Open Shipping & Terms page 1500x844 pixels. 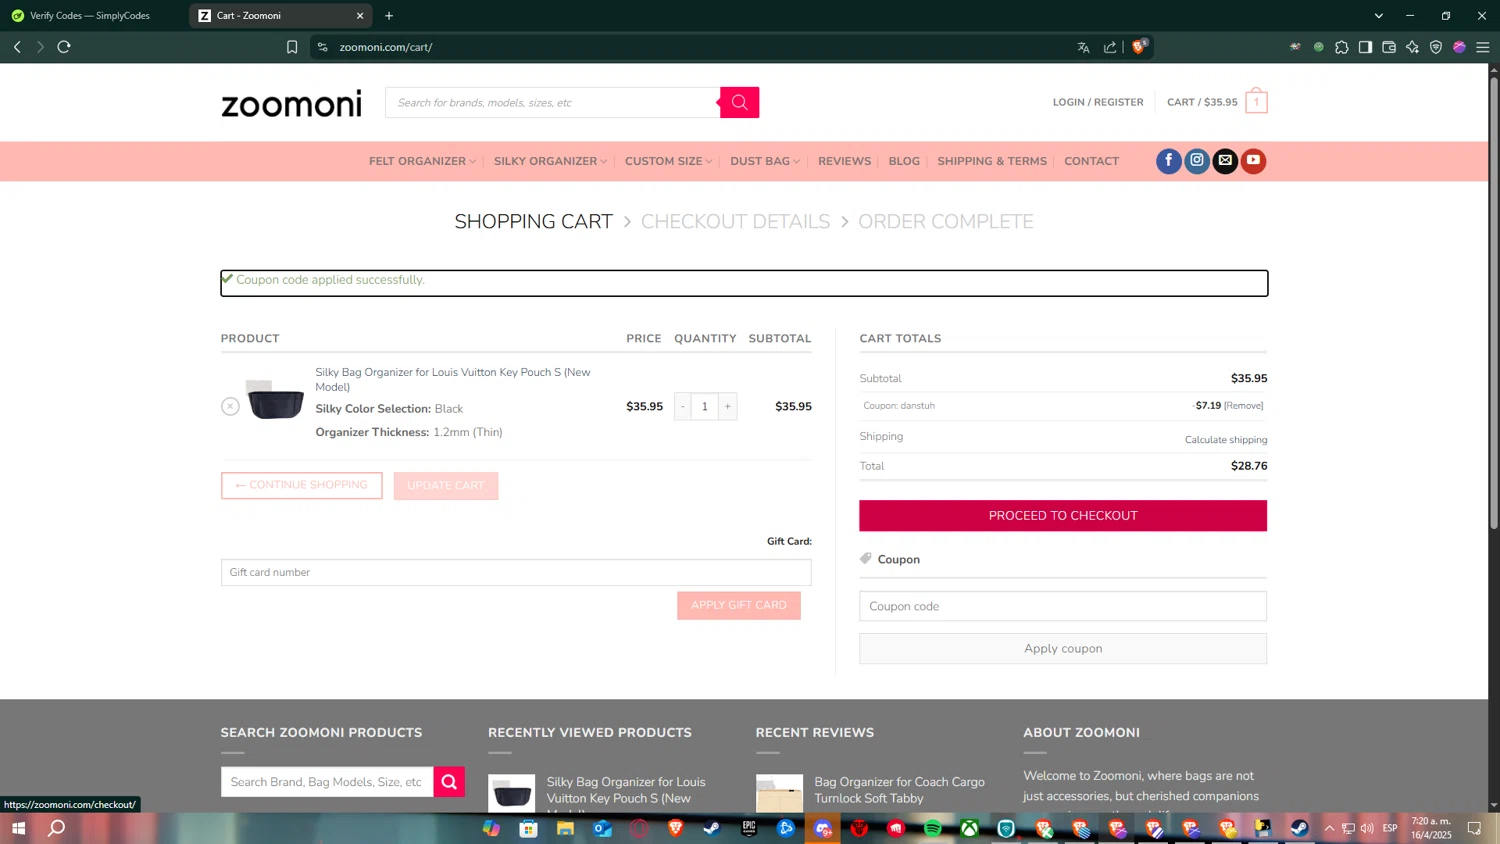click(x=992, y=161)
